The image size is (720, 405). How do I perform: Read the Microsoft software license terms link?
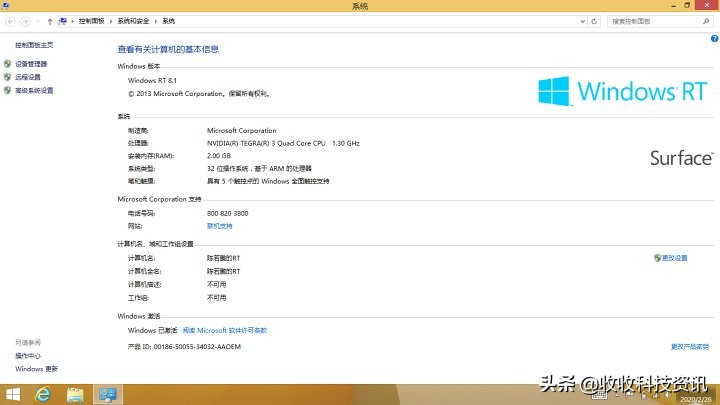[x=225, y=330]
